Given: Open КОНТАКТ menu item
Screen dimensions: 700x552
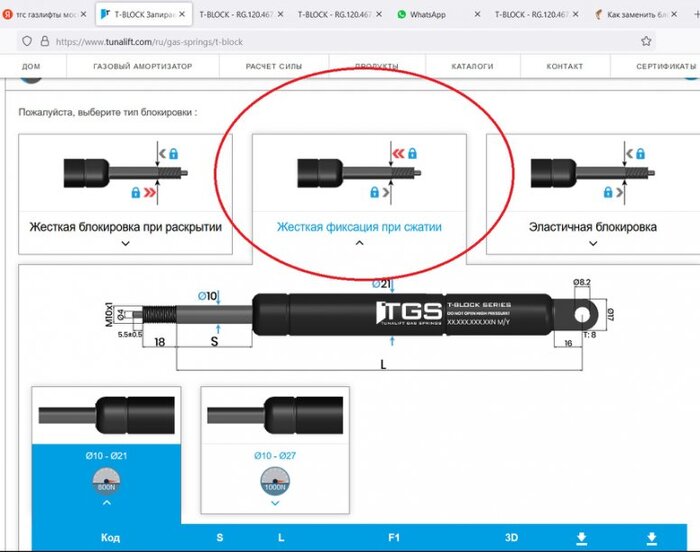Looking at the screenshot, I should (x=565, y=67).
